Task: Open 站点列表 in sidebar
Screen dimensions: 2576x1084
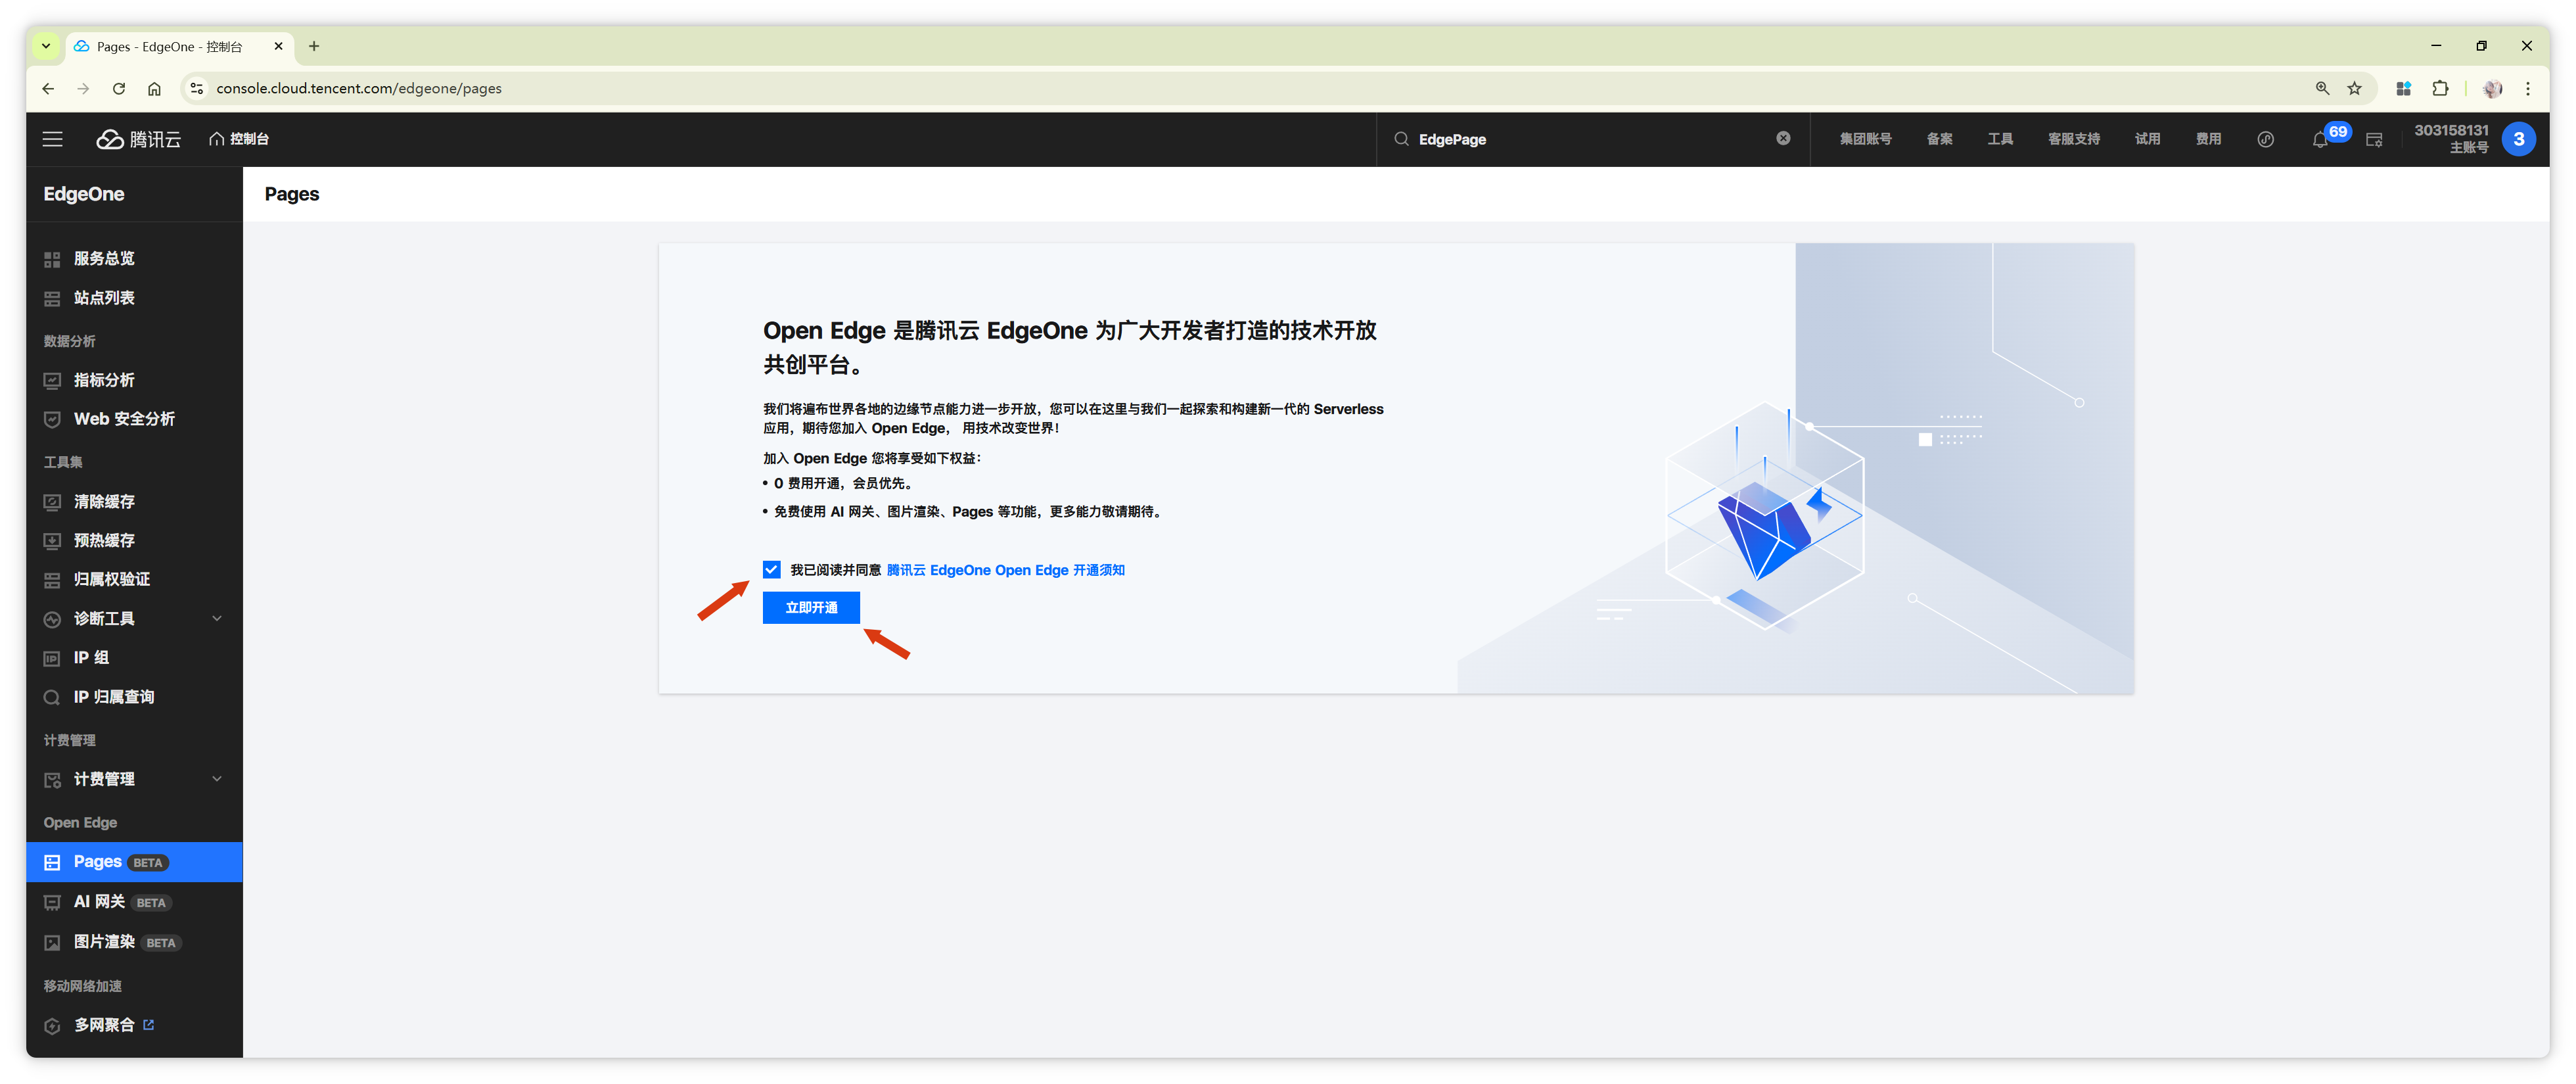Action: point(104,298)
